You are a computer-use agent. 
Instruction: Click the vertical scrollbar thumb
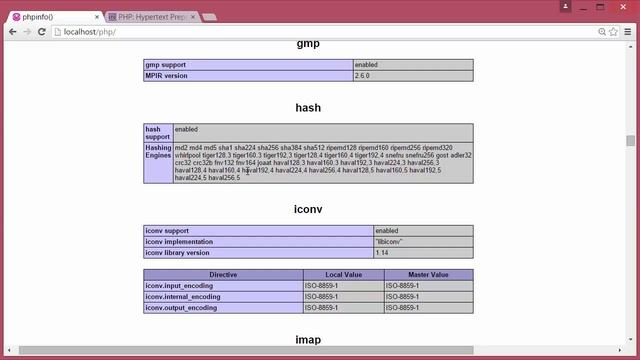(631, 140)
